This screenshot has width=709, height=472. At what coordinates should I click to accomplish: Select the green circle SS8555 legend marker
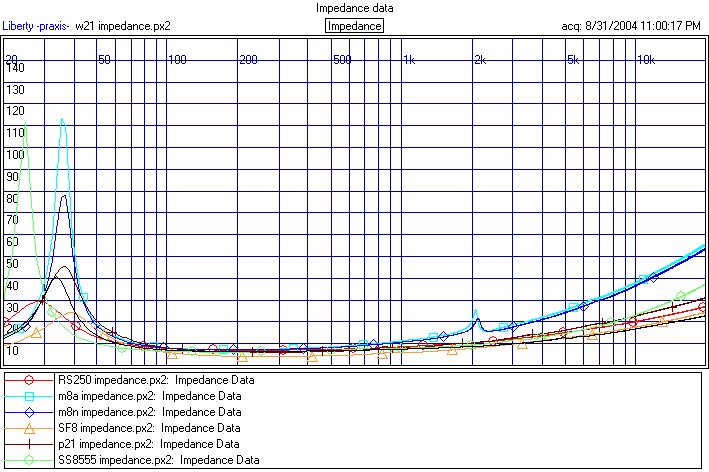(29, 460)
